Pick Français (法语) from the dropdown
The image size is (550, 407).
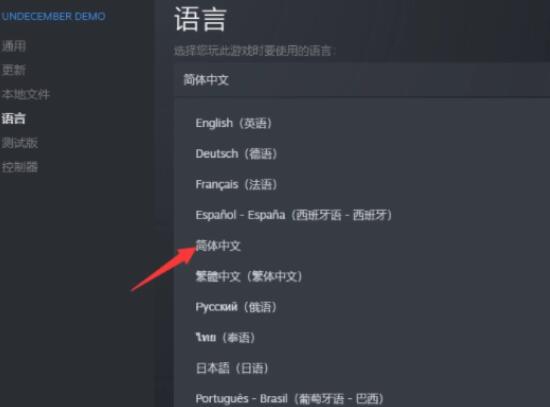pos(236,184)
